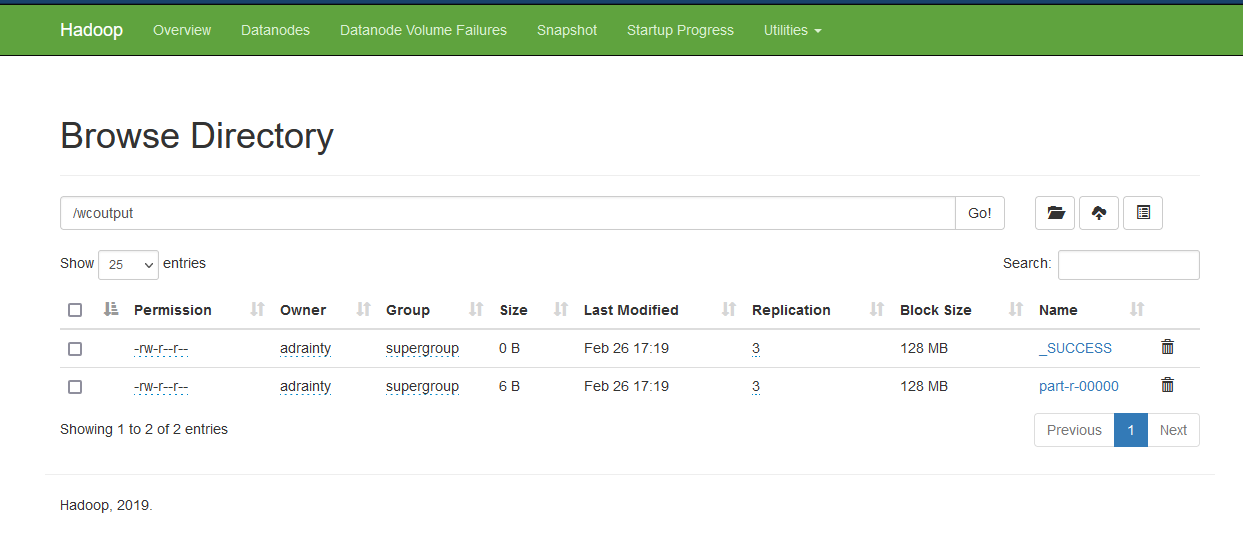Click the Permission column header
1243x539 pixels.
point(173,310)
